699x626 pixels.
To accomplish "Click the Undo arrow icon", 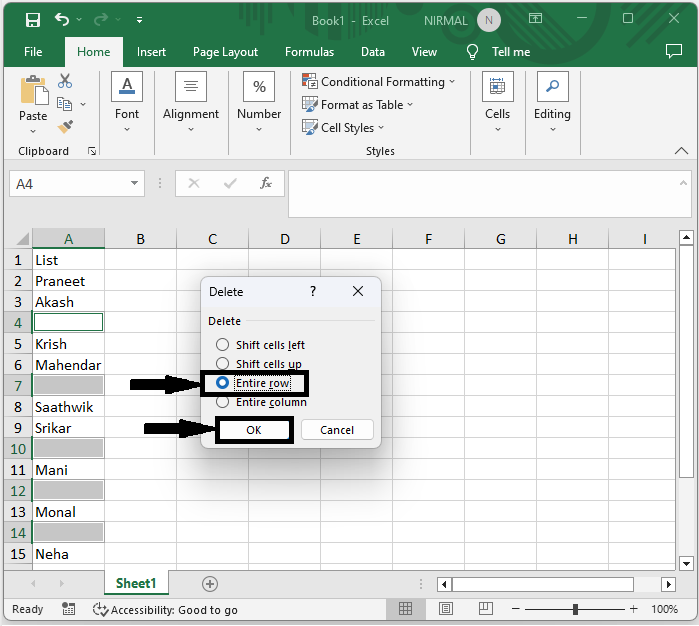I will 63,19.
